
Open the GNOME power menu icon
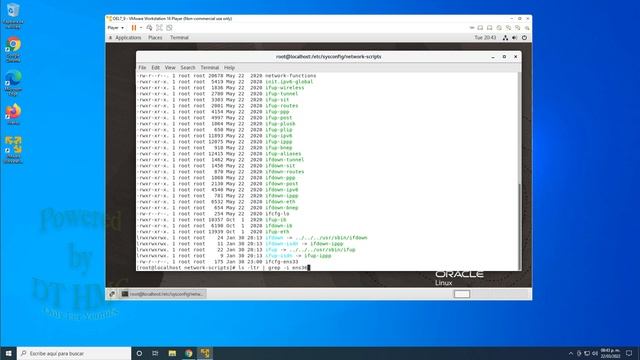click(x=524, y=38)
